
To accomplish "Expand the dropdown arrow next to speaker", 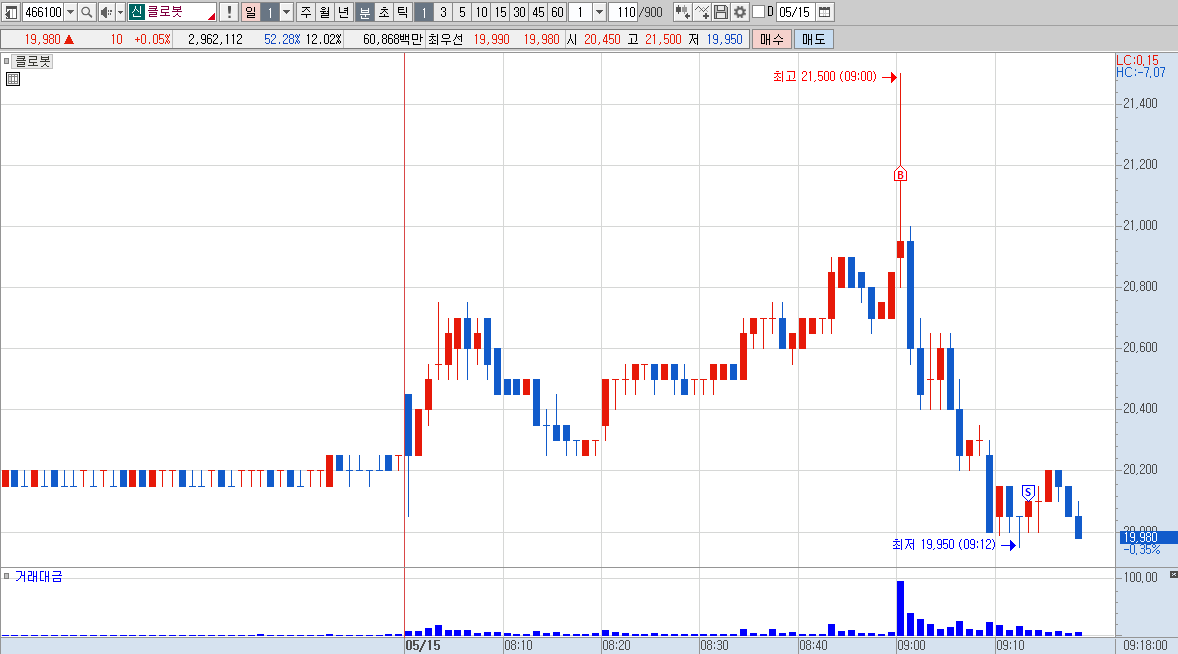I will (120, 12).
